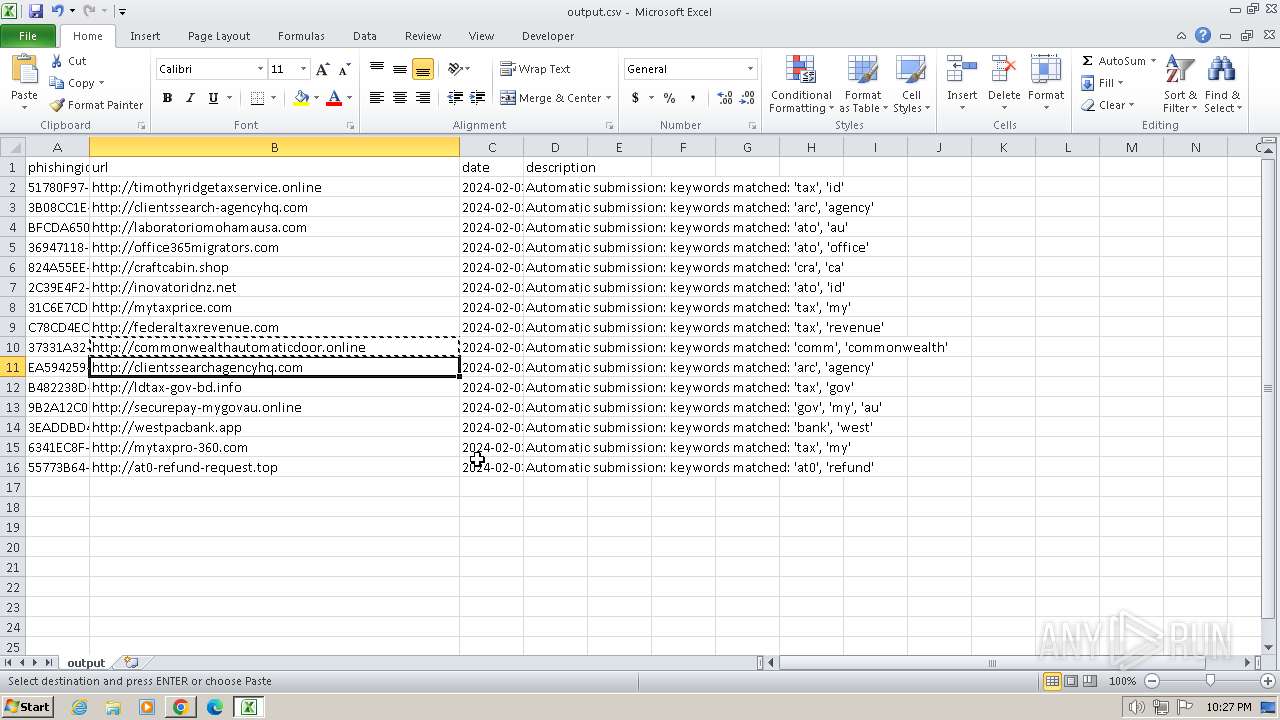Open Conditional Formatting menu
The image size is (1280, 720).
point(801,84)
